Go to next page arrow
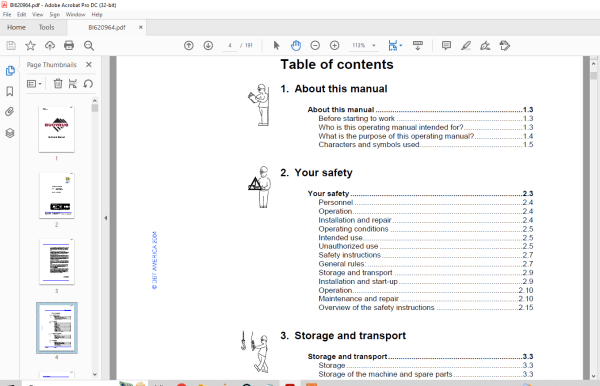 pyautogui.click(x=208, y=46)
